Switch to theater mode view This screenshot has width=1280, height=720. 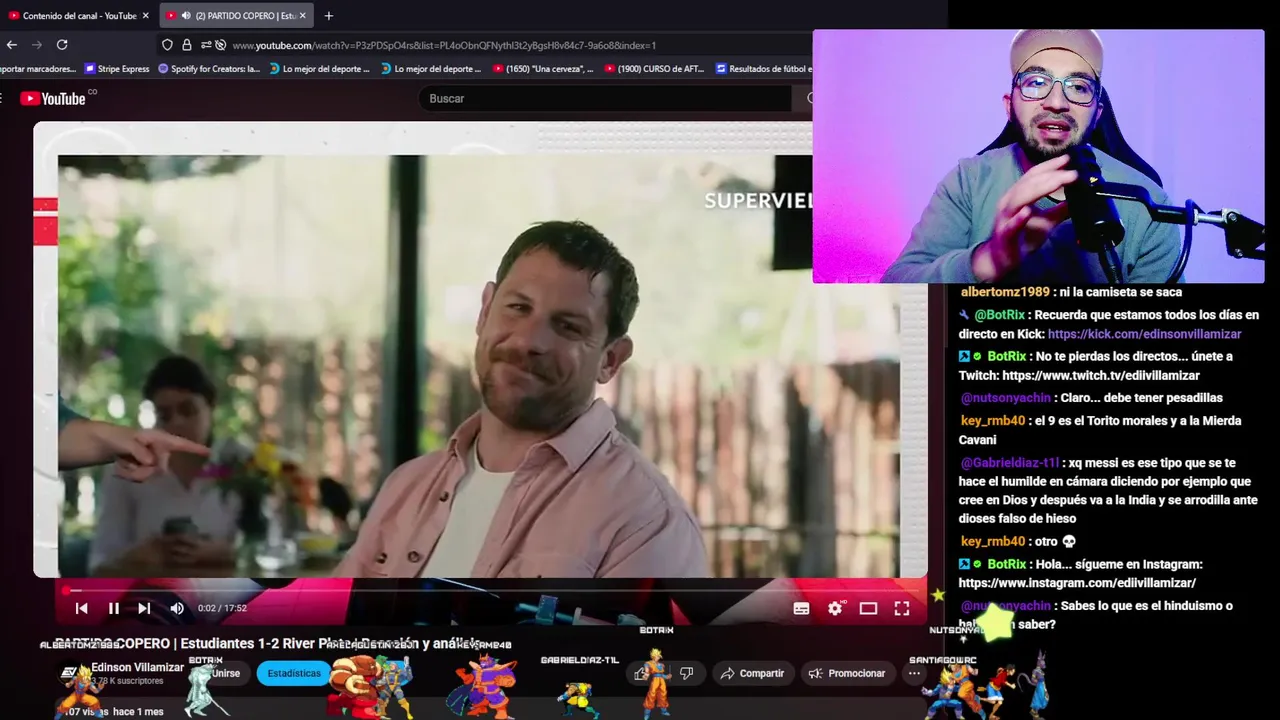tap(868, 608)
